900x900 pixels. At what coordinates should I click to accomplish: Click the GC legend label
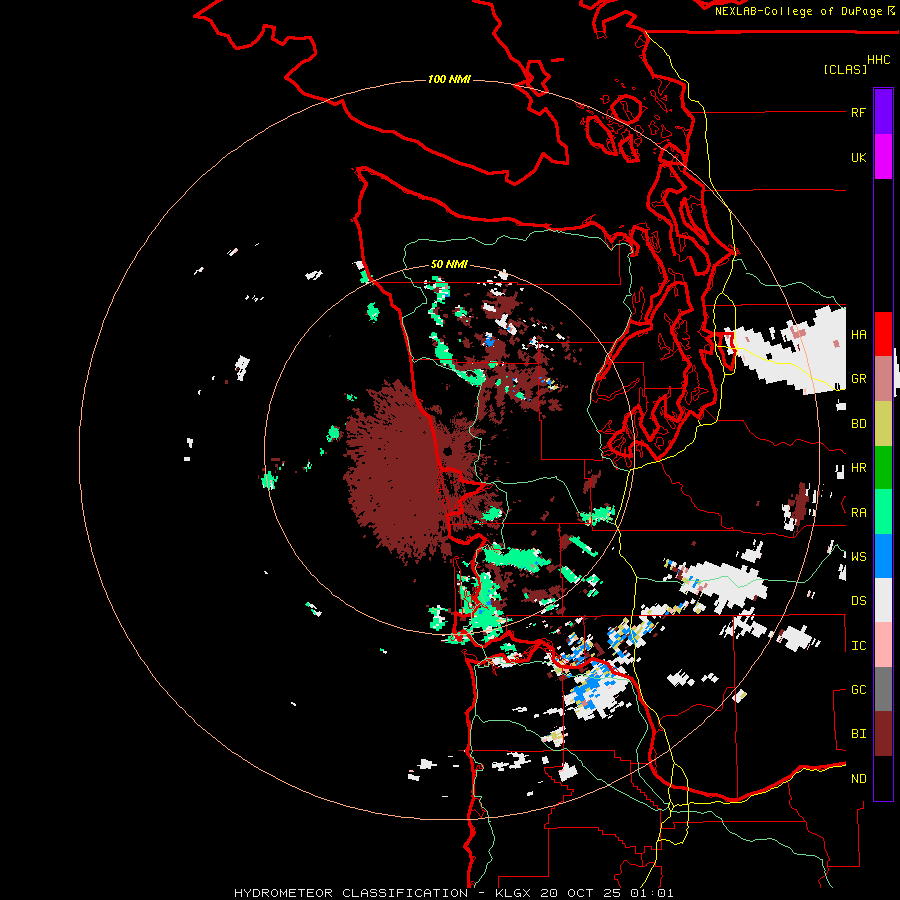click(x=858, y=690)
